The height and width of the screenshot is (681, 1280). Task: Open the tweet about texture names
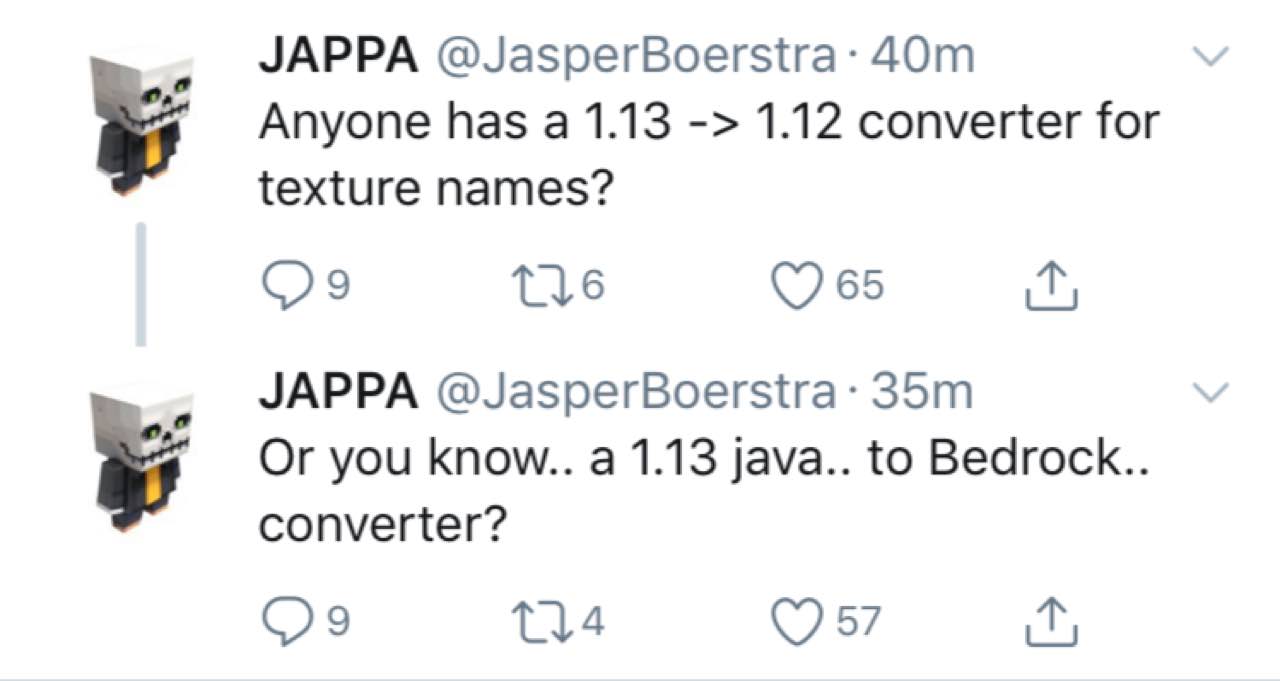(708, 154)
